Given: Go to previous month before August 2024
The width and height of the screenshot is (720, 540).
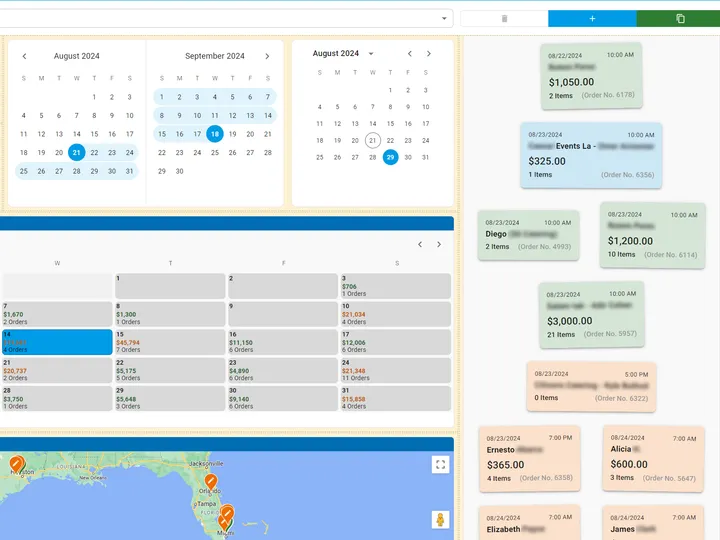Looking at the screenshot, I should pyautogui.click(x=24, y=56).
